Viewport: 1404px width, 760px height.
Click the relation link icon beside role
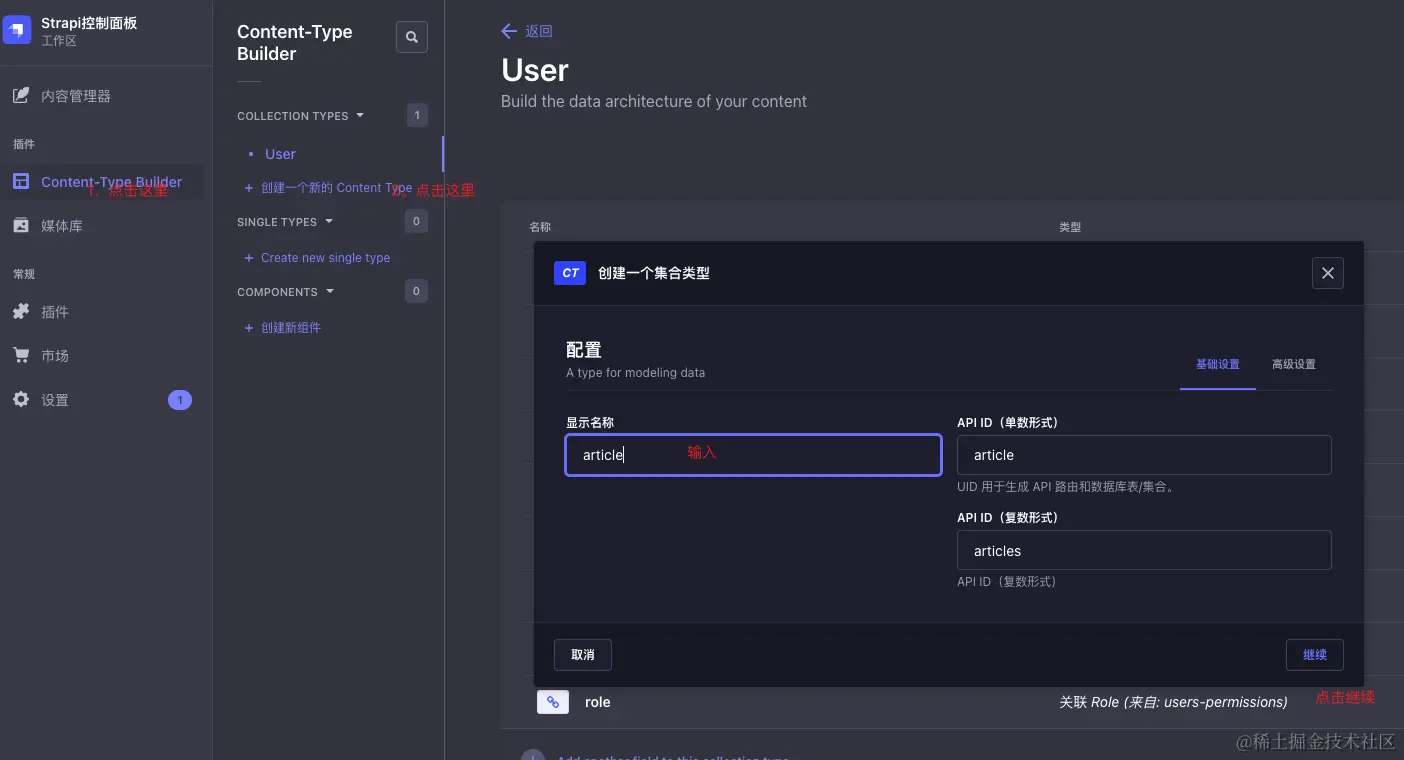[553, 702]
